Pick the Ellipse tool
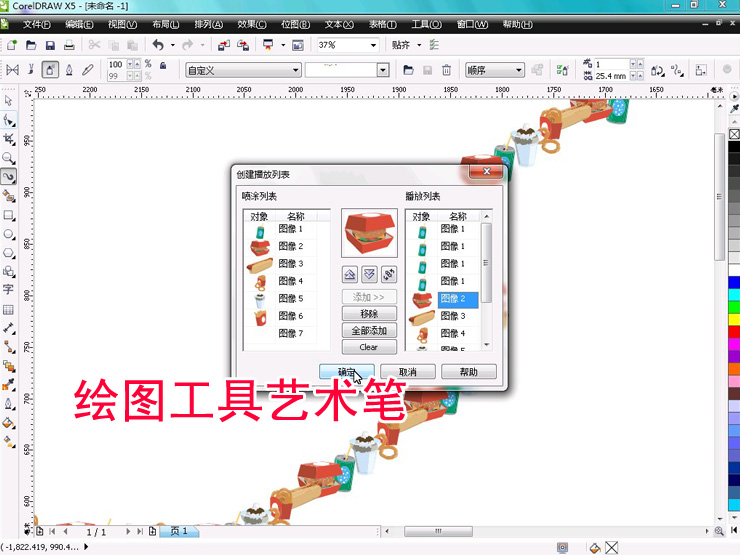 pos(9,234)
